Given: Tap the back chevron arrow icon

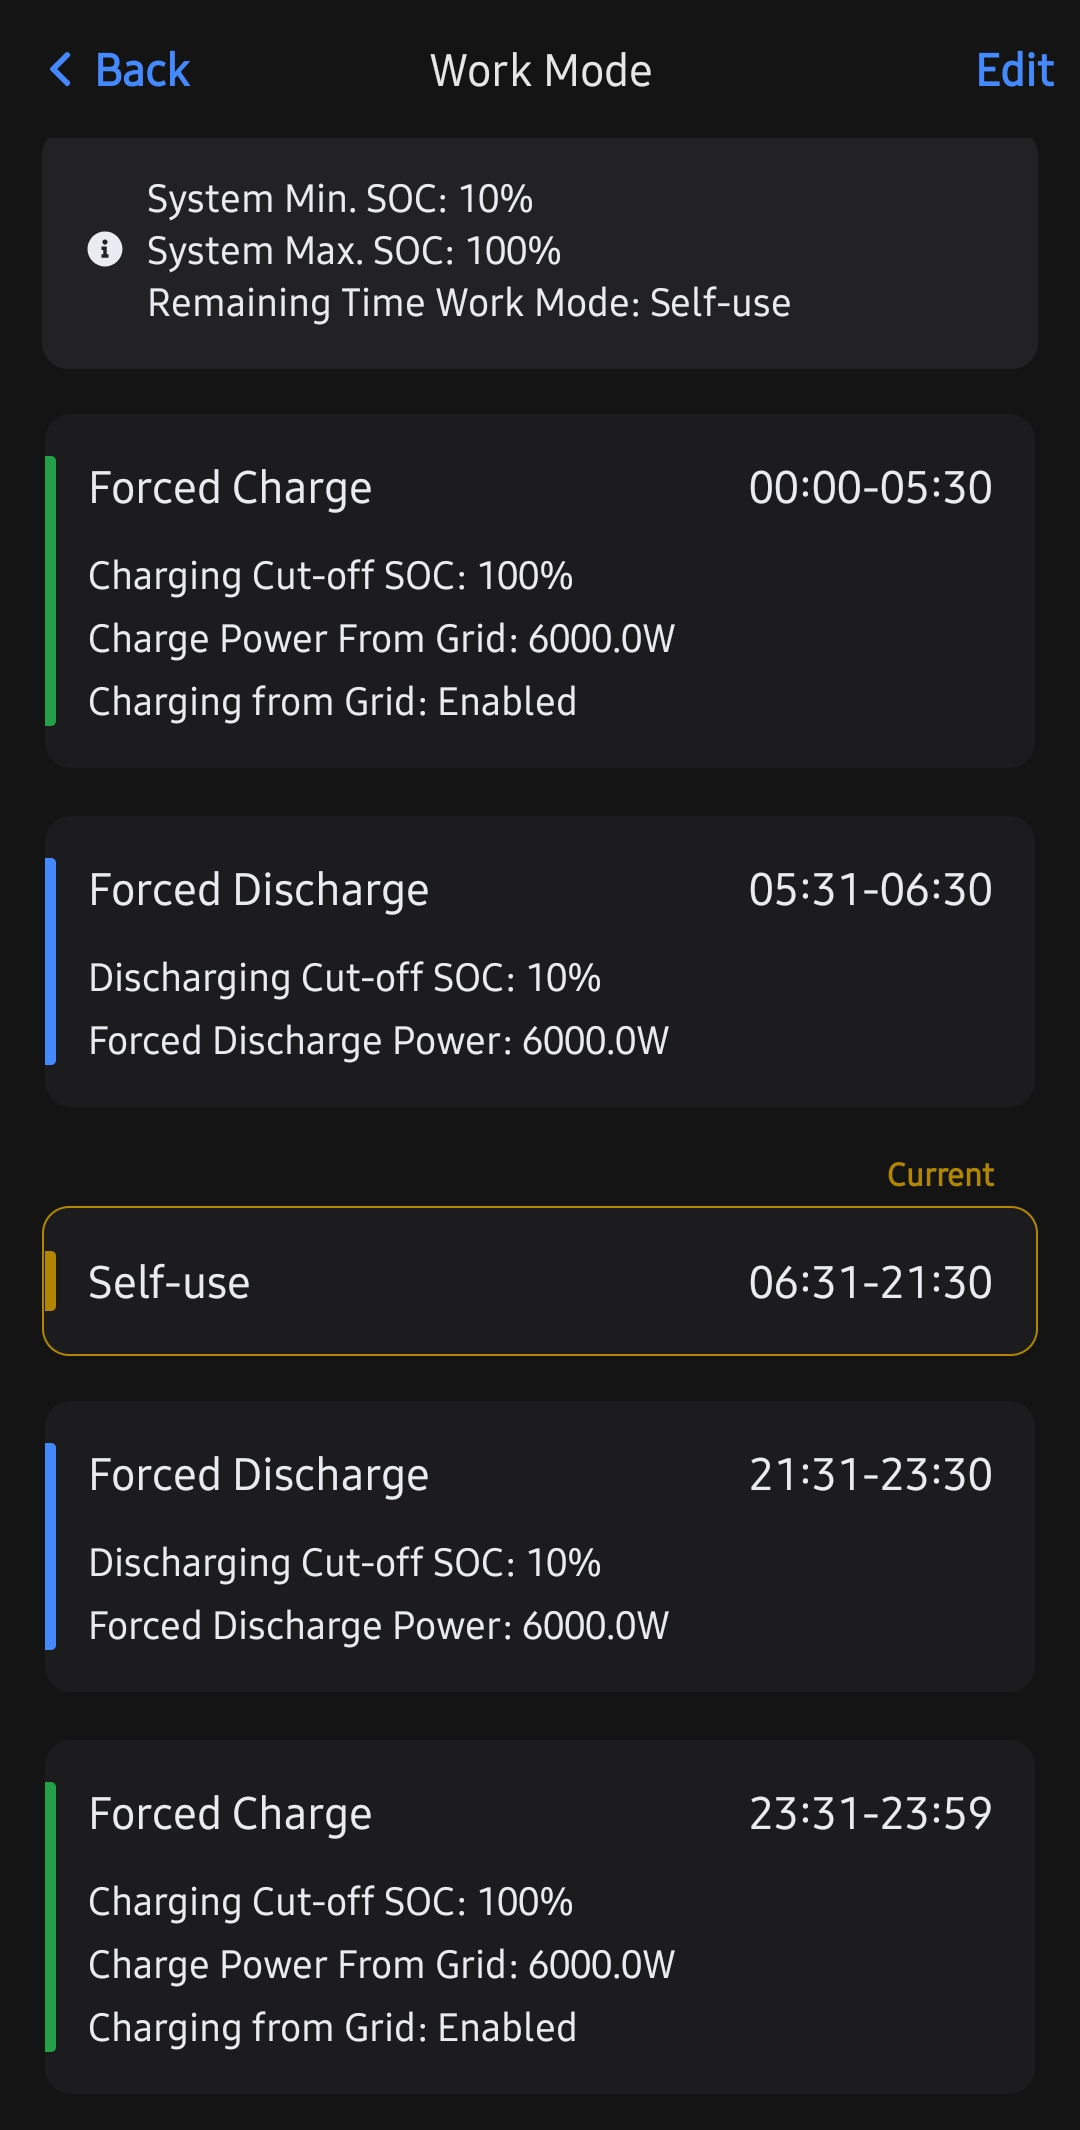Looking at the screenshot, I should click(x=61, y=70).
